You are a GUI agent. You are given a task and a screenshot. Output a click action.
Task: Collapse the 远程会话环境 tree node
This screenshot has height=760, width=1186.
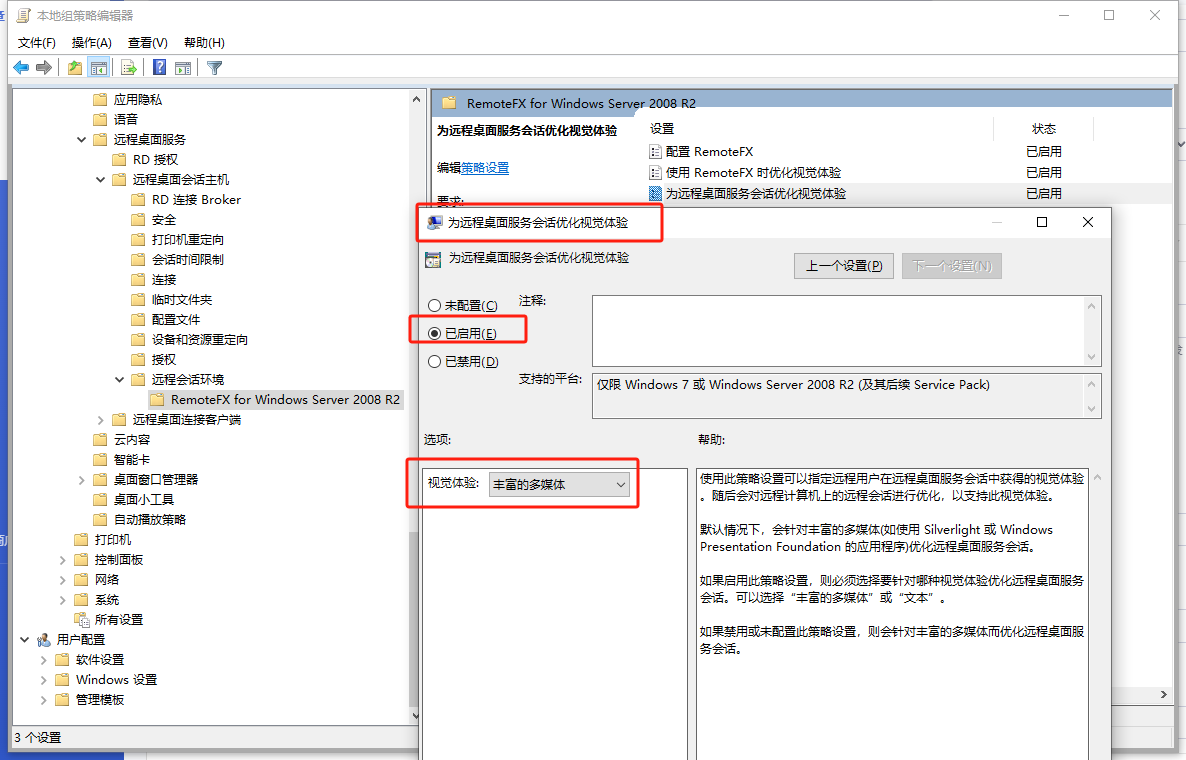click(120, 380)
